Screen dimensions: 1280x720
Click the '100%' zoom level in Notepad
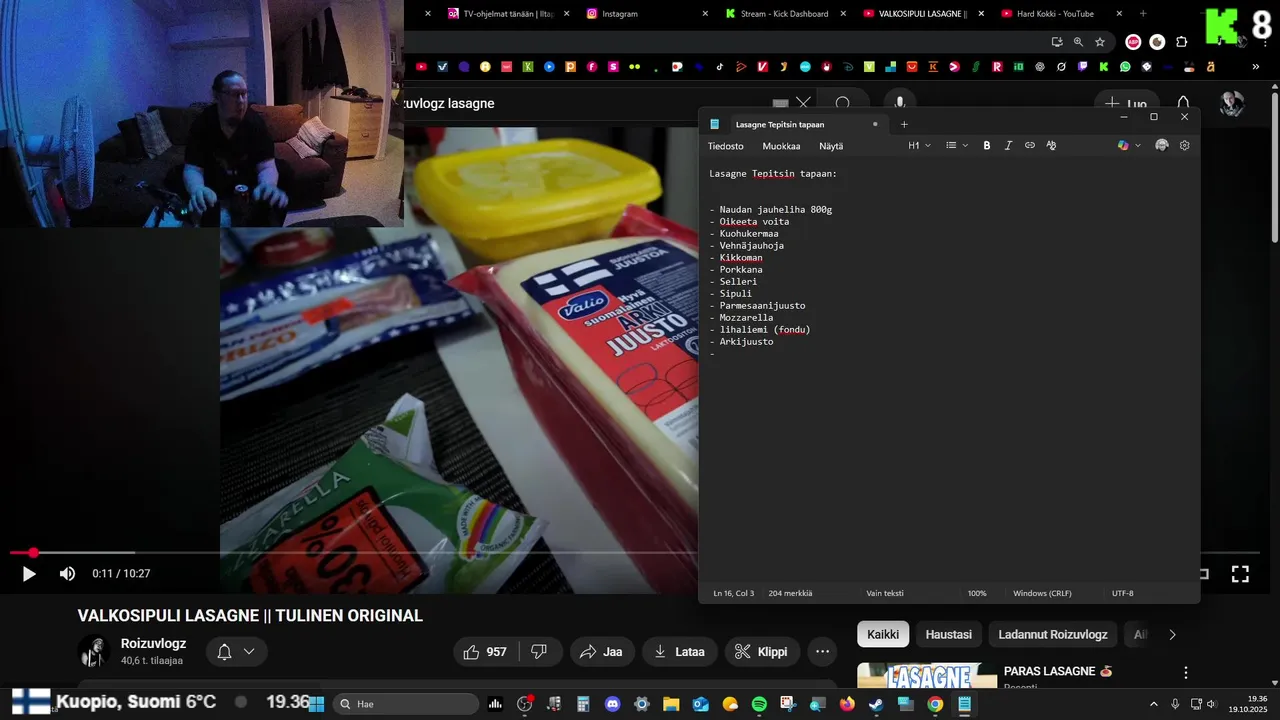[x=977, y=593]
